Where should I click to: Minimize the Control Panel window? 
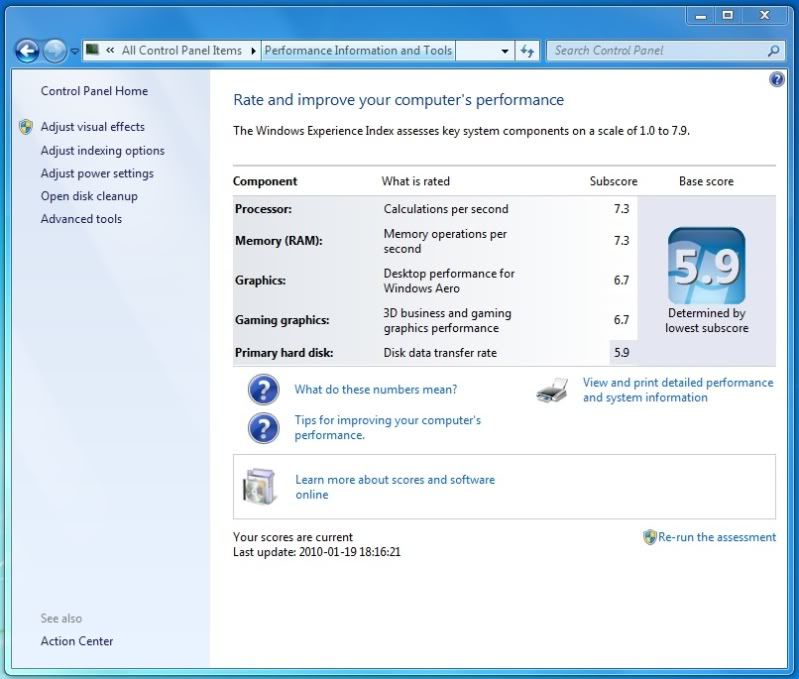[701, 16]
